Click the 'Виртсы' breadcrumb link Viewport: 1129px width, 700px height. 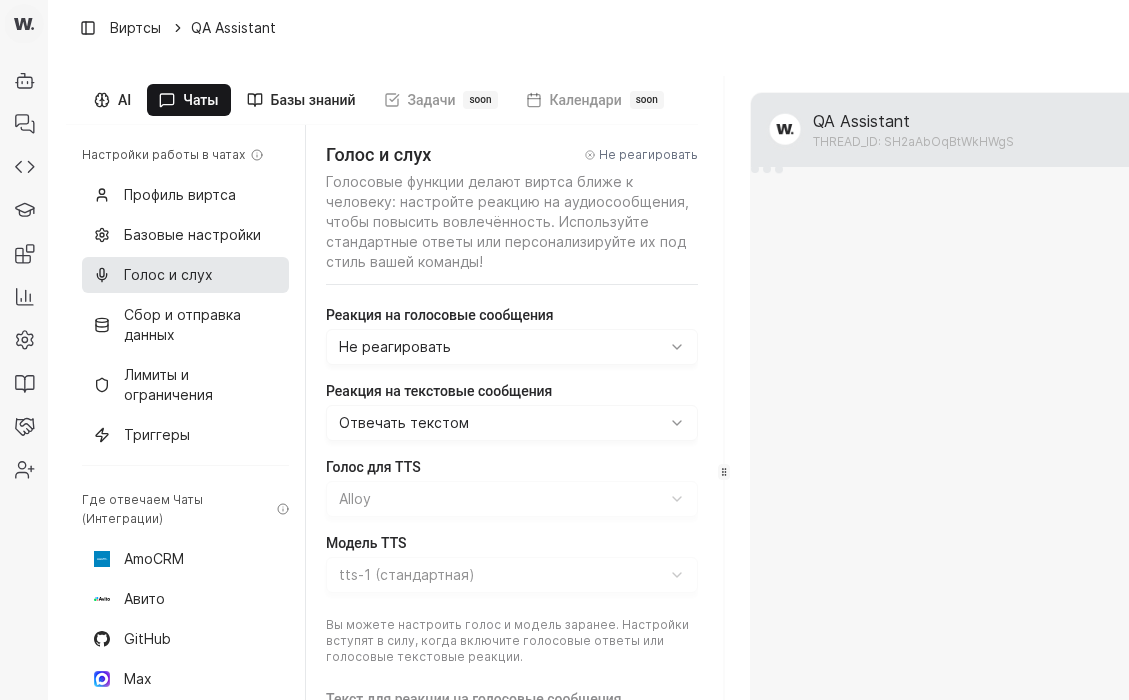pyautogui.click(x=135, y=28)
